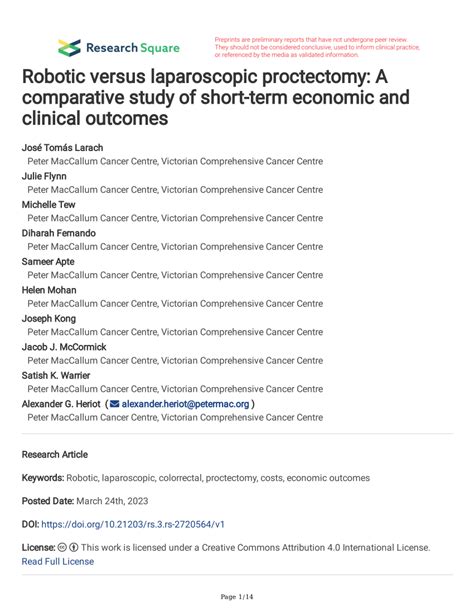This screenshot has width=474, height=613.
Task: Click the Read Full License link
Action: pyautogui.click(x=58, y=561)
